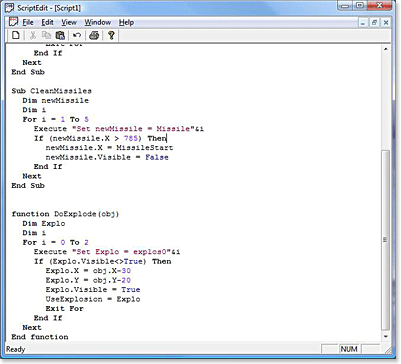Image resolution: width=401 pixels, height=364 pixels.
Task: Click the window resize grip corner
Action: click(x=388, y=349)
